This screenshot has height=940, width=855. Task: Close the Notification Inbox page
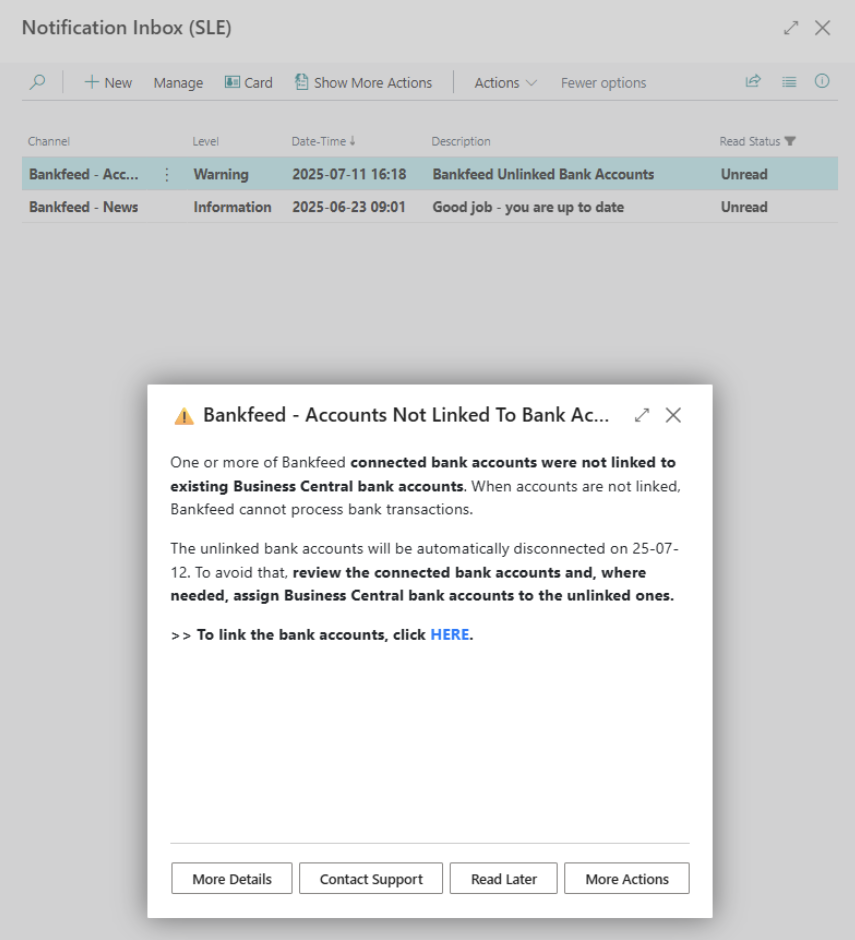click(x=823, y=28)
